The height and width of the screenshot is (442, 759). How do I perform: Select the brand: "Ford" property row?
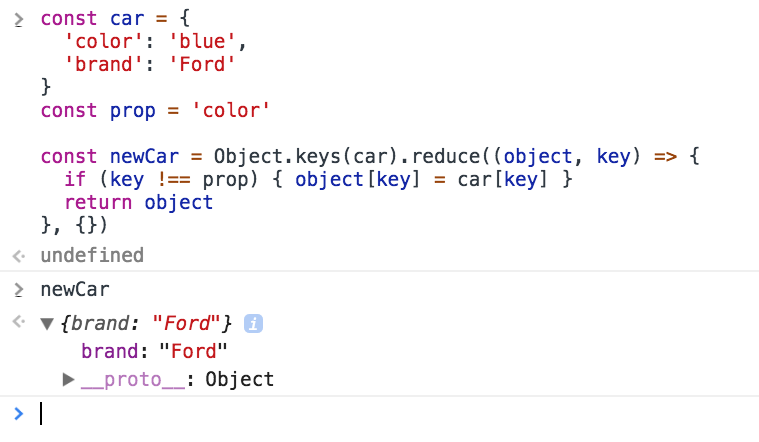tap(155, 351)
